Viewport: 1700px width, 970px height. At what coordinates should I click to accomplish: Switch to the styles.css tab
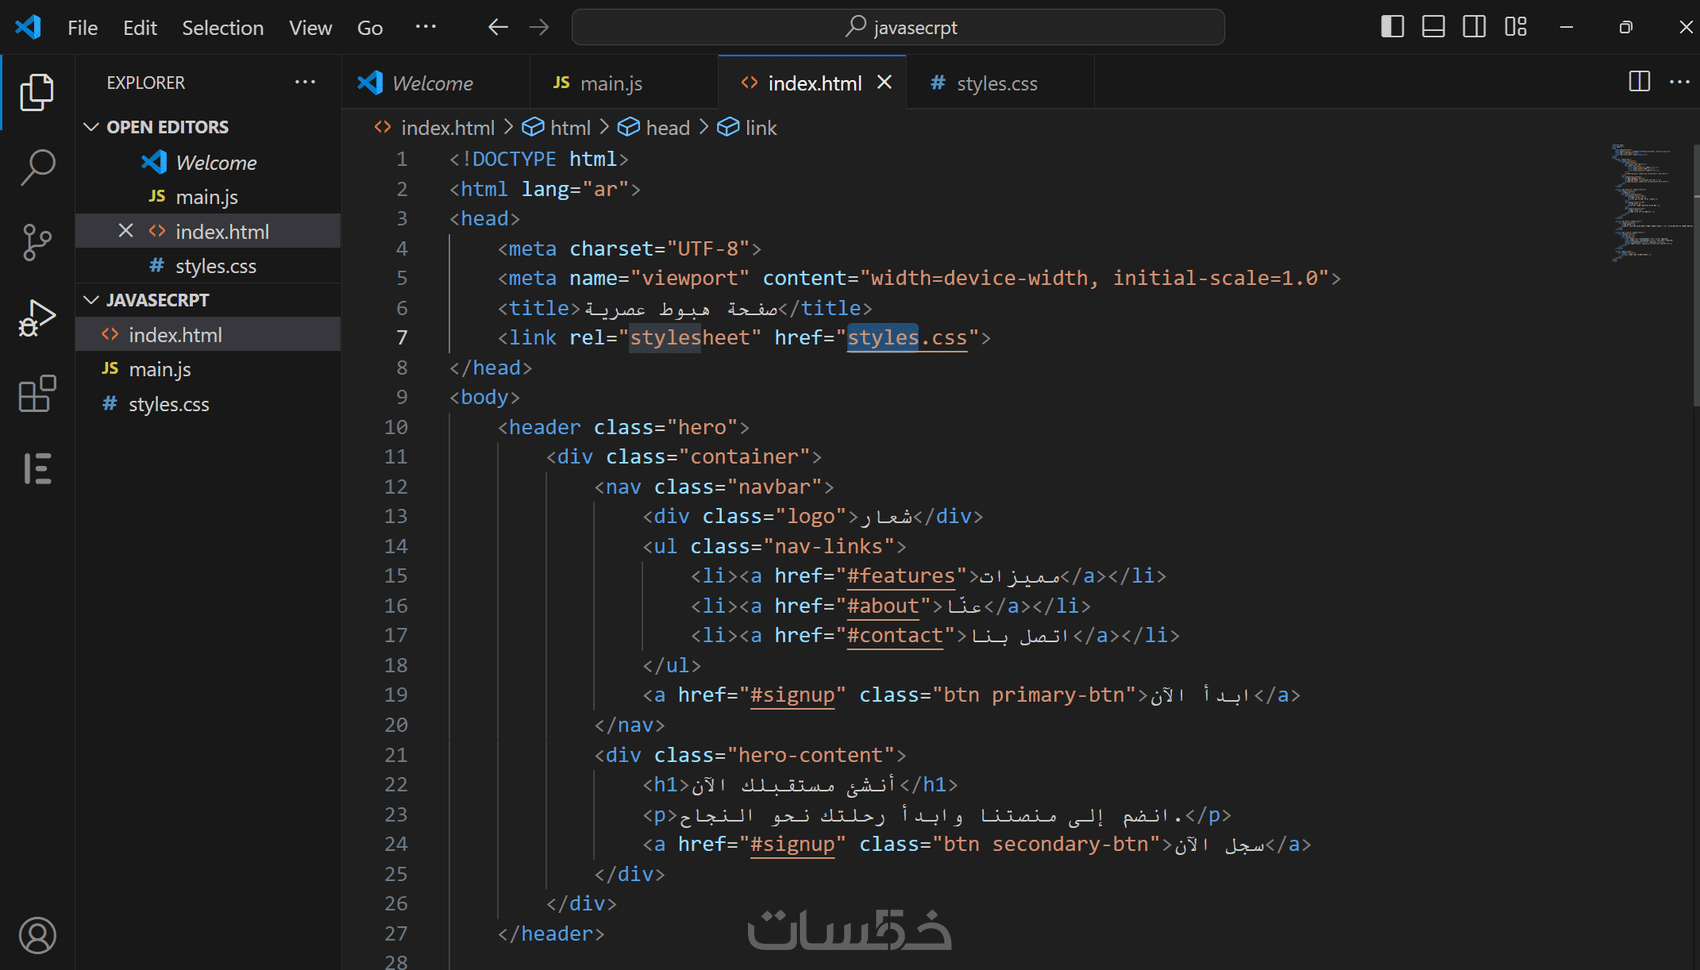click(x=996, y=83)
